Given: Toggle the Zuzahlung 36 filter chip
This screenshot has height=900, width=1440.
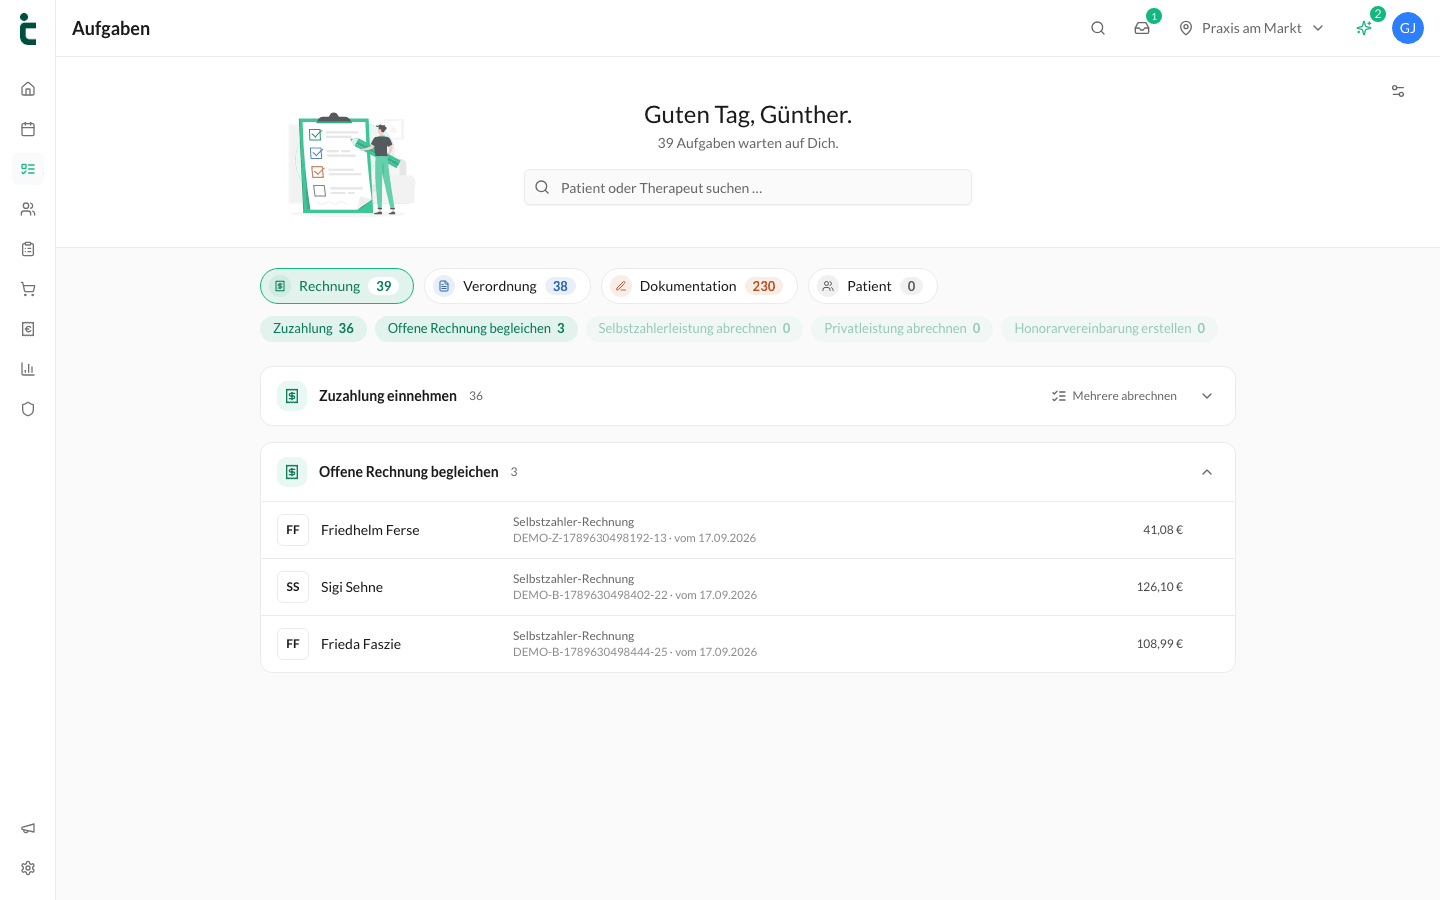Looking at the screenshot, I should pos(313,328).
